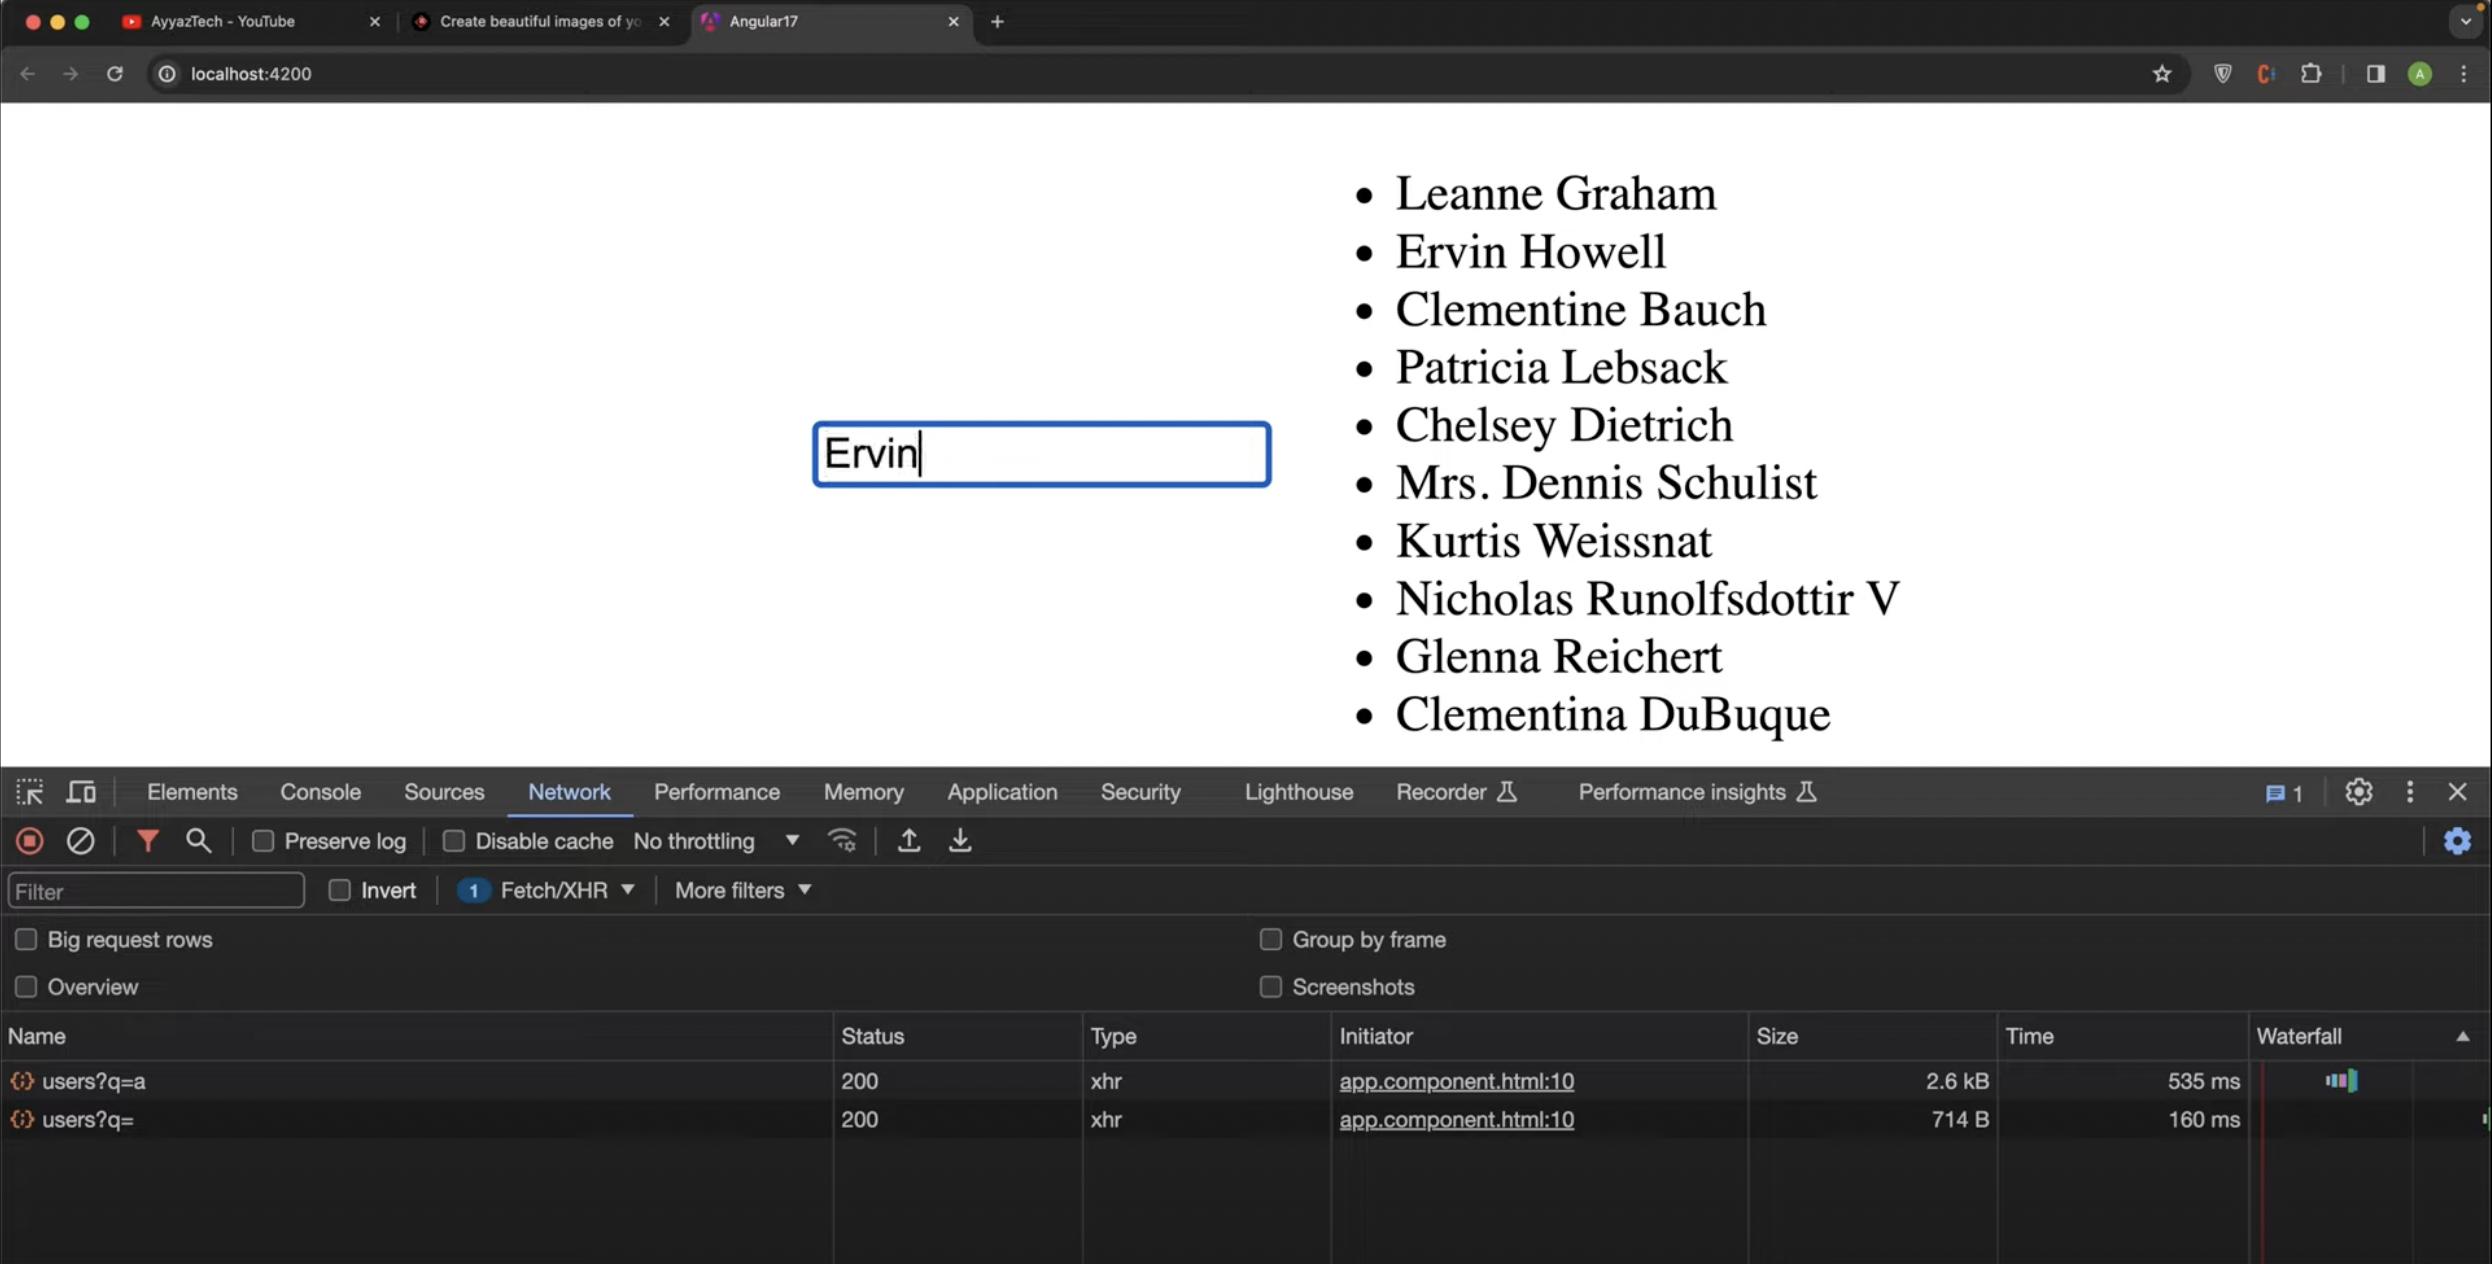Open the No throttling dropdown
The height and width of the screenshot is (1264, 2492).
(716, 841)
